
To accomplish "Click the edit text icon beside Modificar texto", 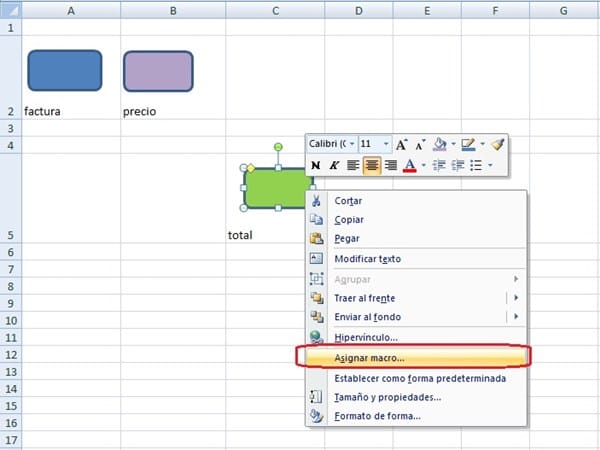I will click(316, 259).
